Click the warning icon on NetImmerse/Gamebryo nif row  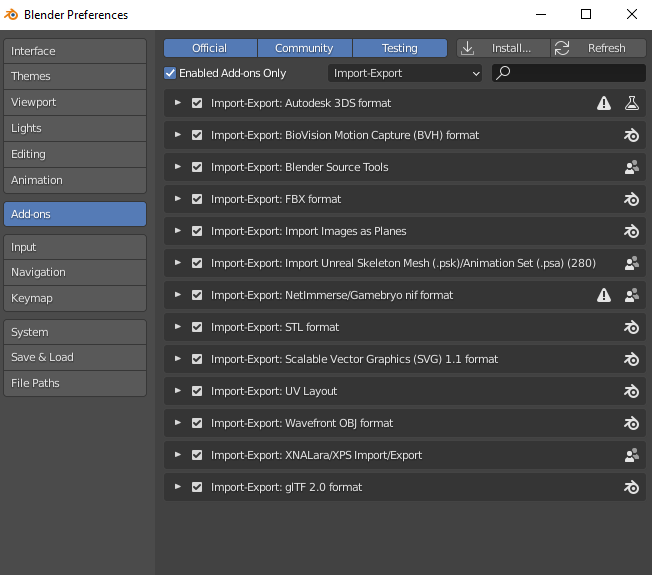[x=604, y=295]
